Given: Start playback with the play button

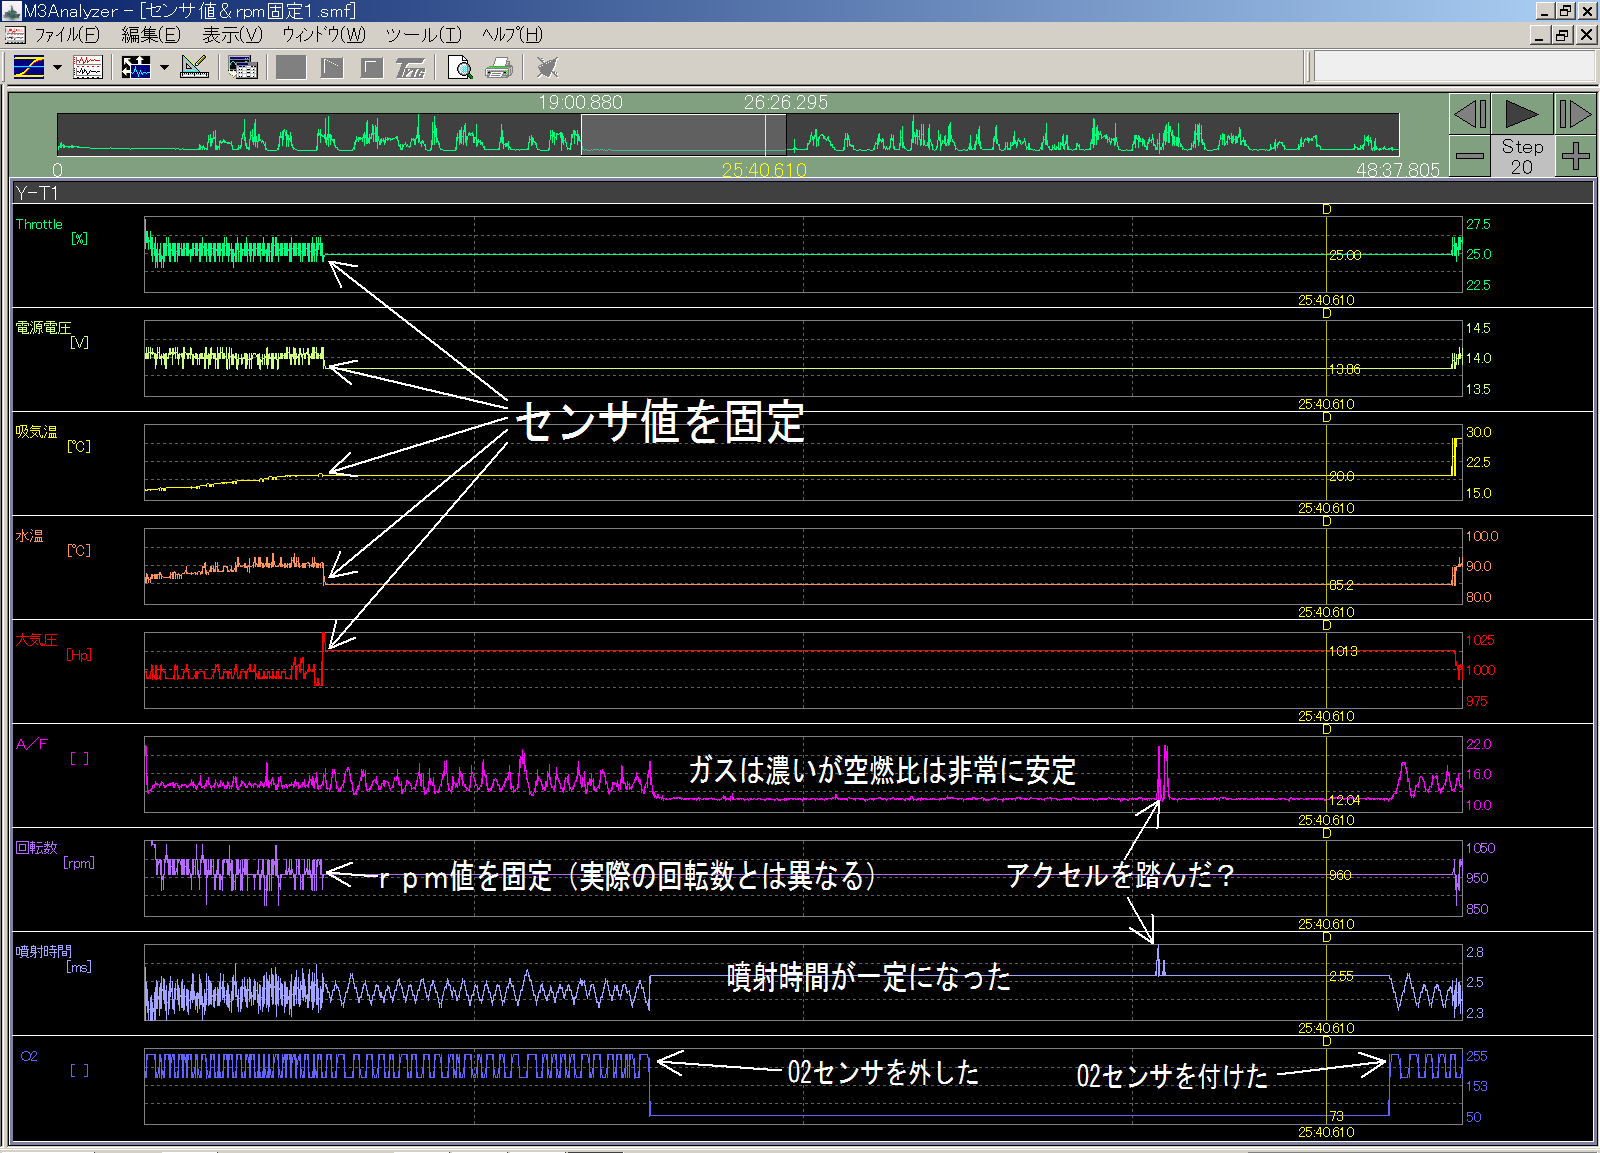Looking at the screenshot, I should [1522, 114].
